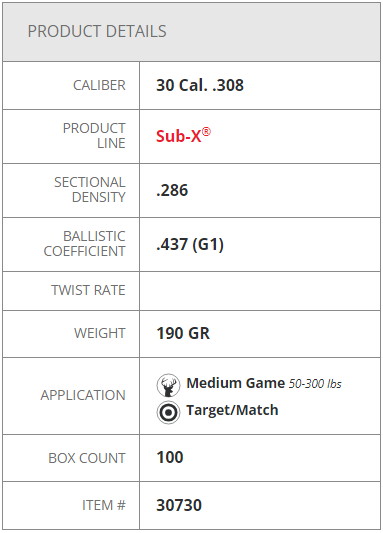Image resolution: width=383 pixels, height=533 pixels.
Task: Select the .286 sectional density value
Action: 172,190
